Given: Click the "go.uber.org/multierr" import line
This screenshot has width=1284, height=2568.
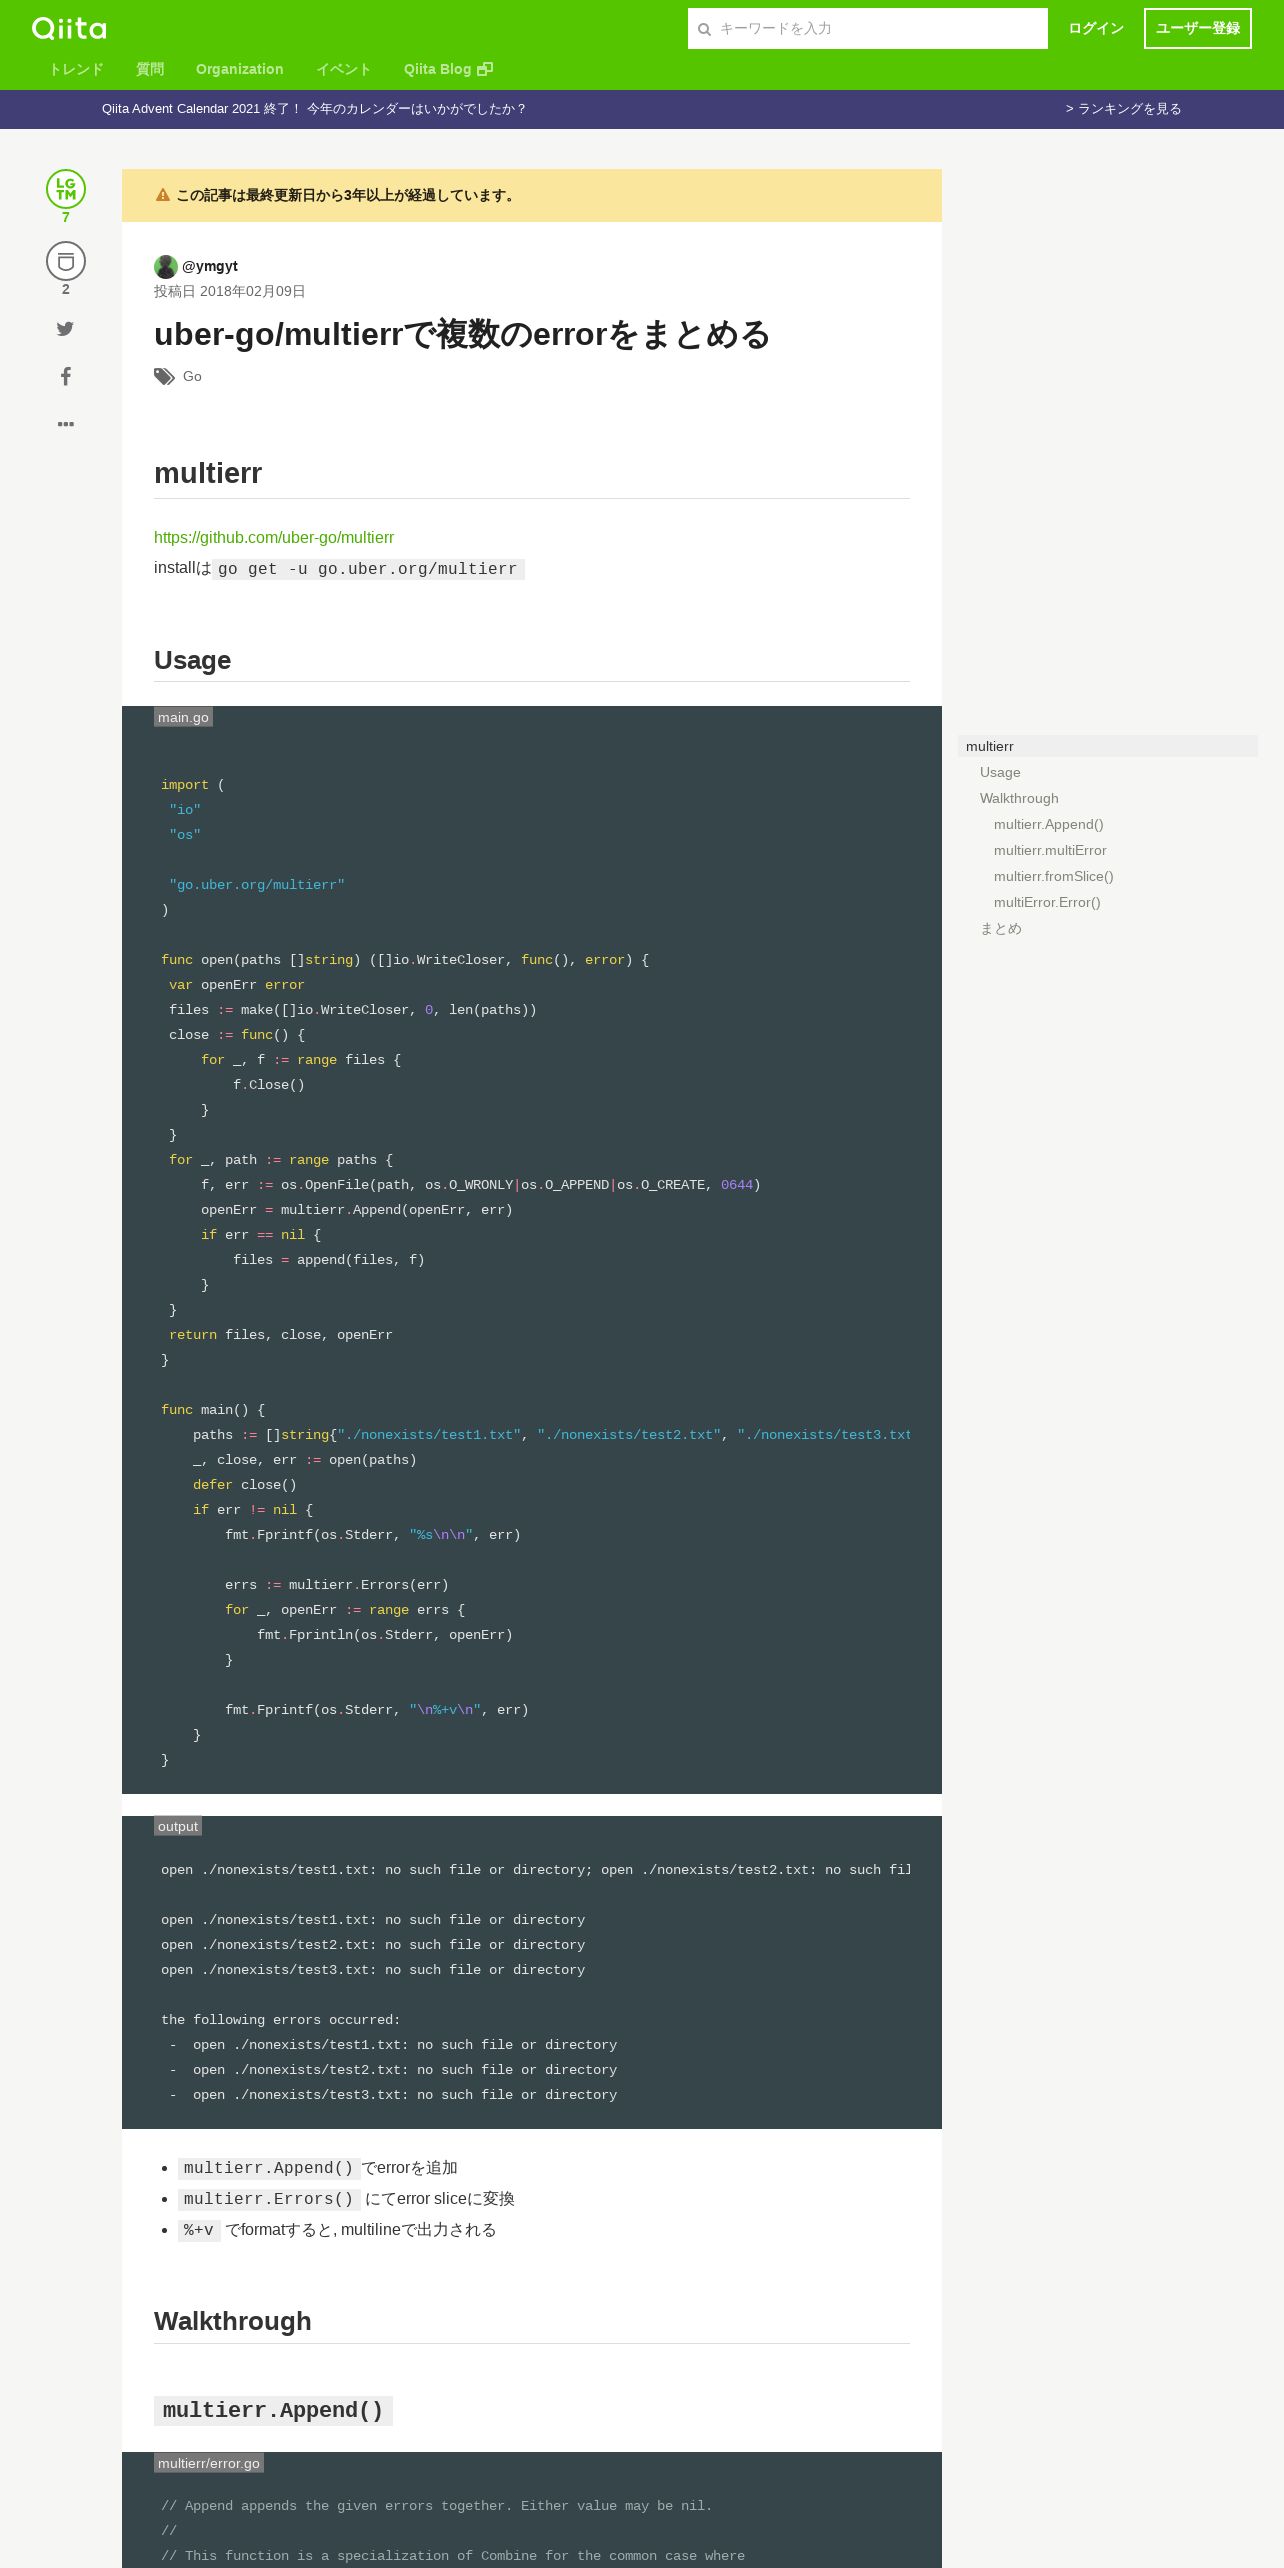Looking at the screenshot, I should [x=257, y=885].
